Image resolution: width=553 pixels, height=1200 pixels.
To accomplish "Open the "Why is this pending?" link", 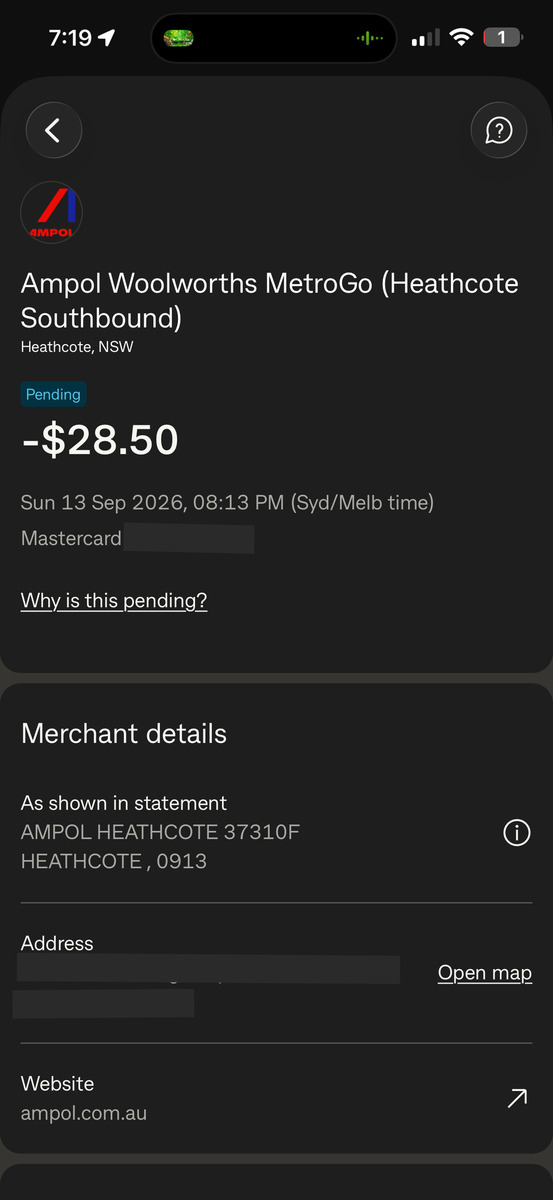I will coord(114,601).
